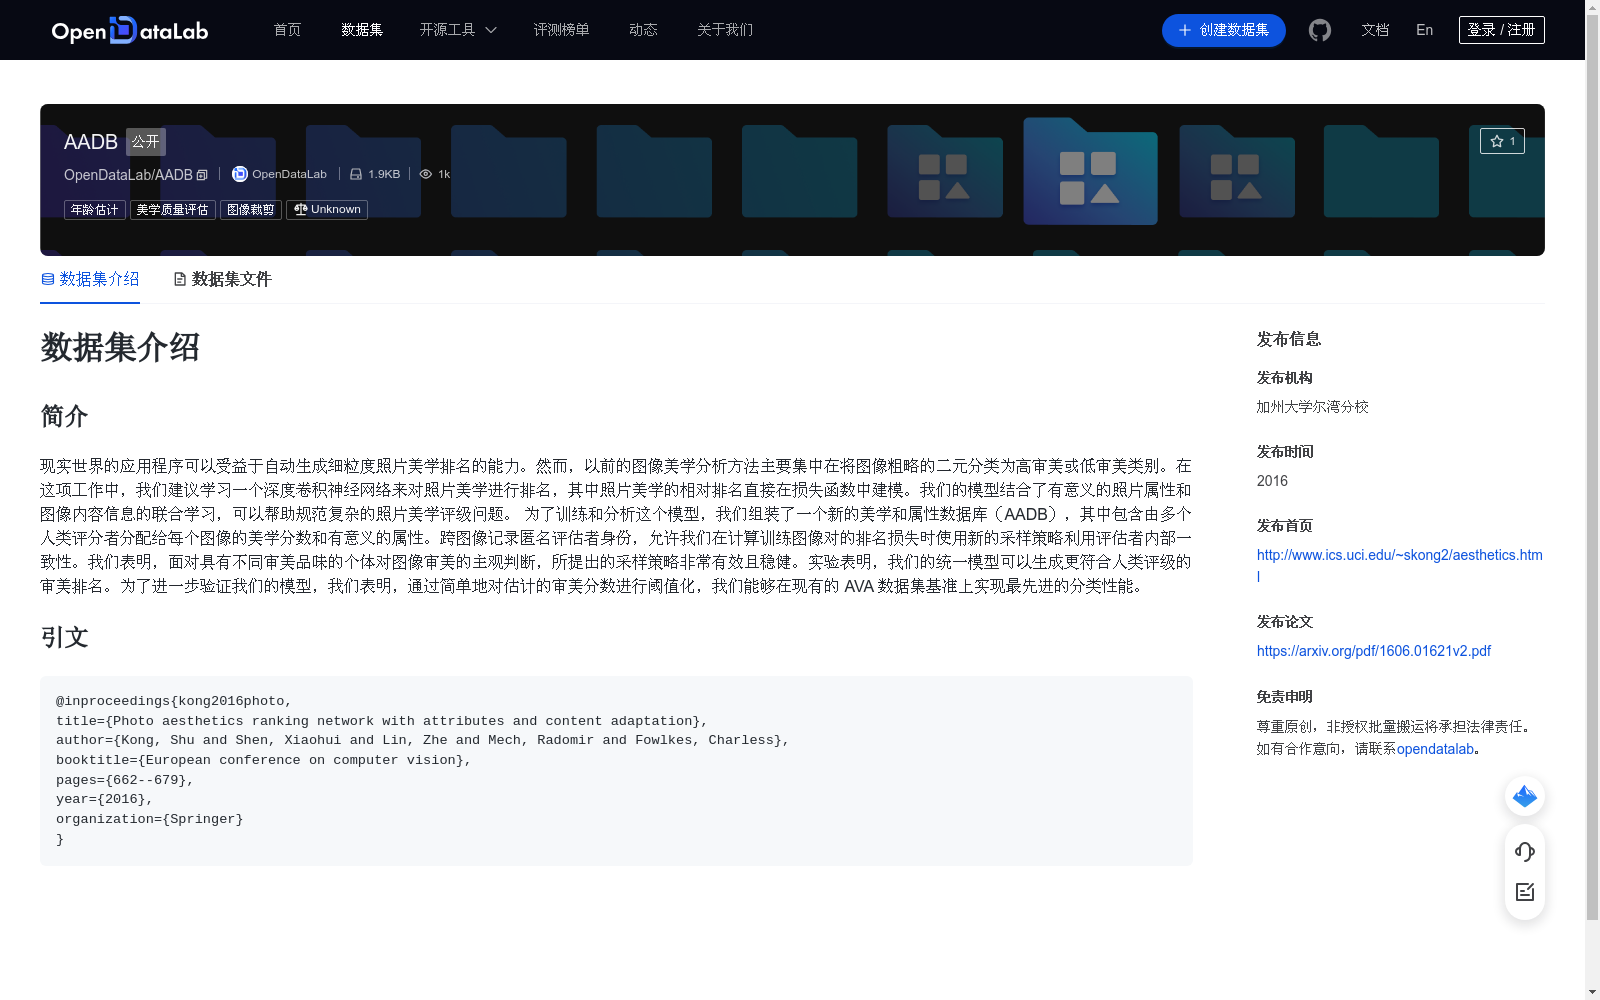The height and width of the screenshot is (1000, 1600).
Task: Click the OpenDataLab publisher name
Action: coord(289,174)
